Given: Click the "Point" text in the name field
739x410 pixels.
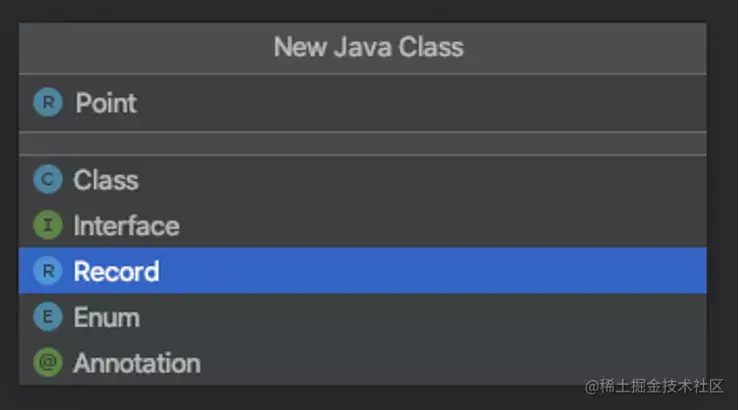Looking at the screenshot, I should (106, 102).
